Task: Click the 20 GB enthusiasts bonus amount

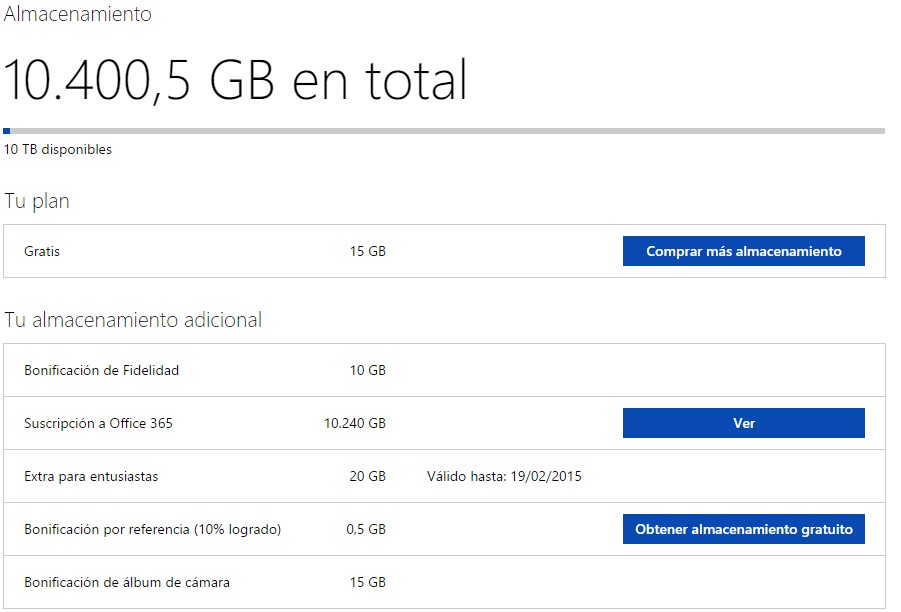Action: (367, 477)
